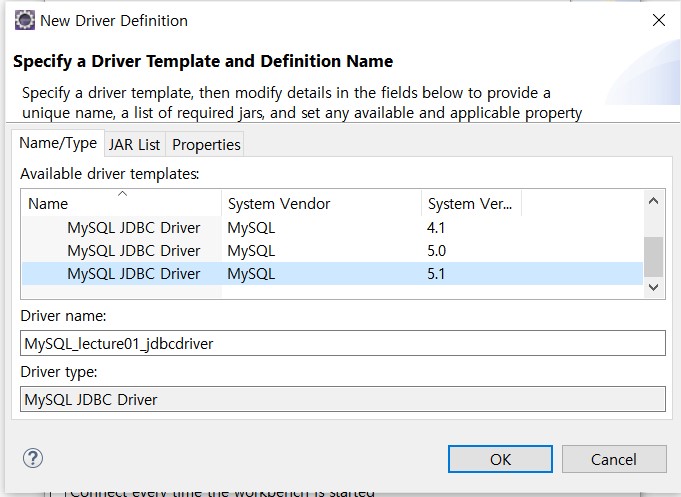
Task: Select MySQL JDBC Driver version 5.1 row
Action: 332,274
